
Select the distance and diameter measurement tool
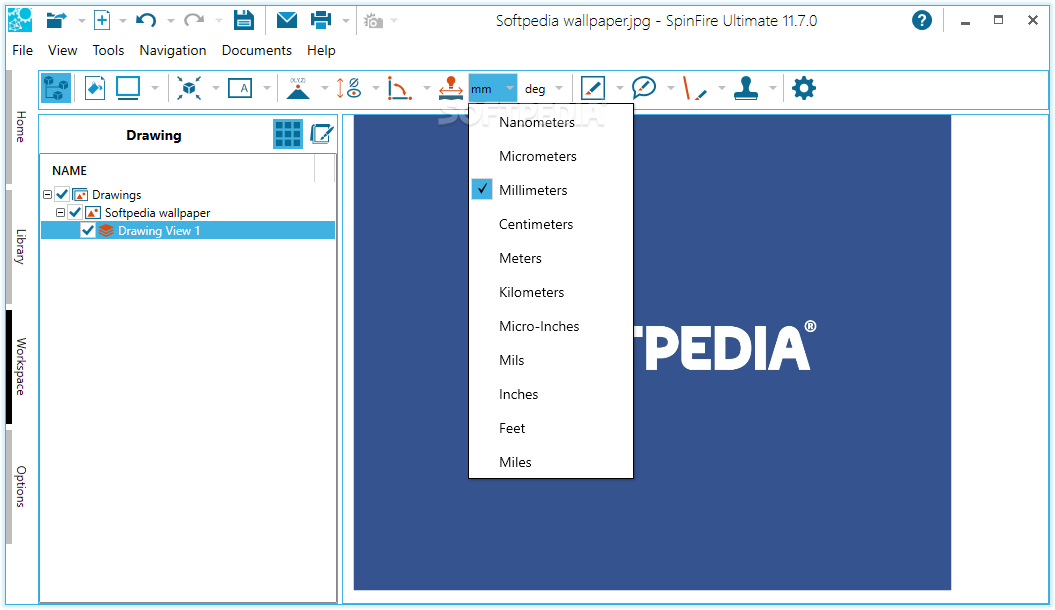[x=349, y=88]
